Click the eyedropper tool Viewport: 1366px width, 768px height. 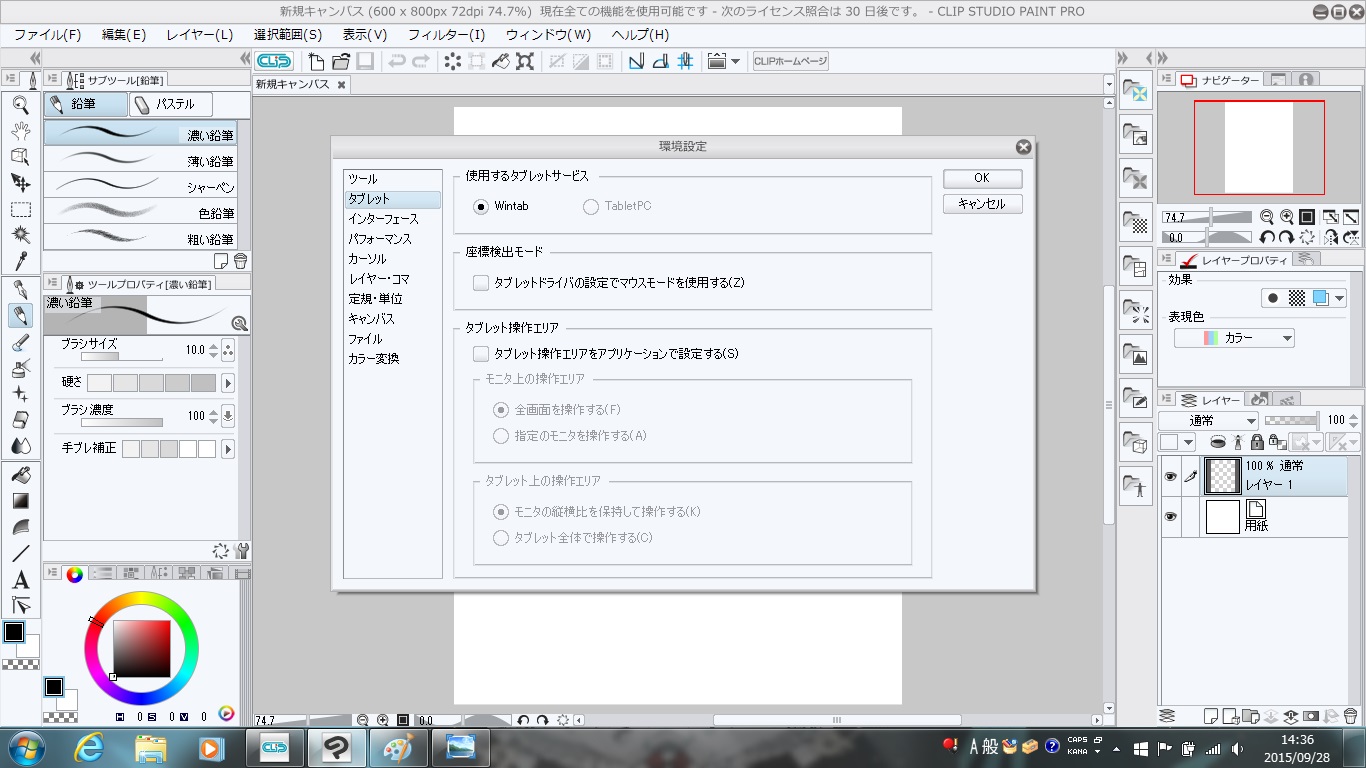click(20, 262)
